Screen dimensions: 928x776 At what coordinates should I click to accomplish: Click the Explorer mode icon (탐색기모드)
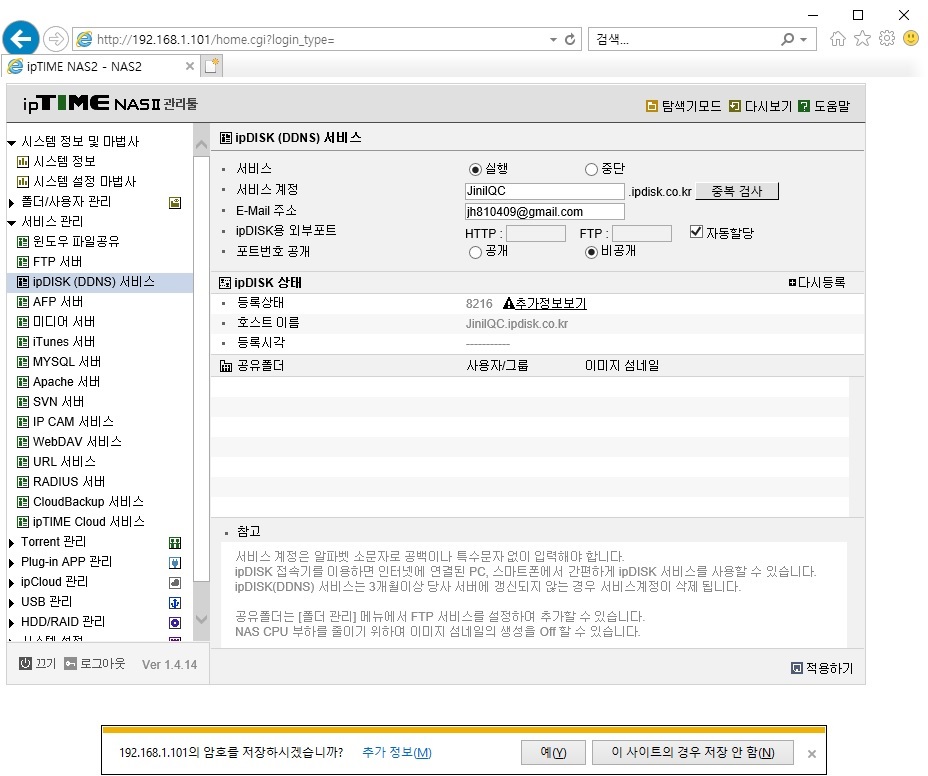pos(652,107)
